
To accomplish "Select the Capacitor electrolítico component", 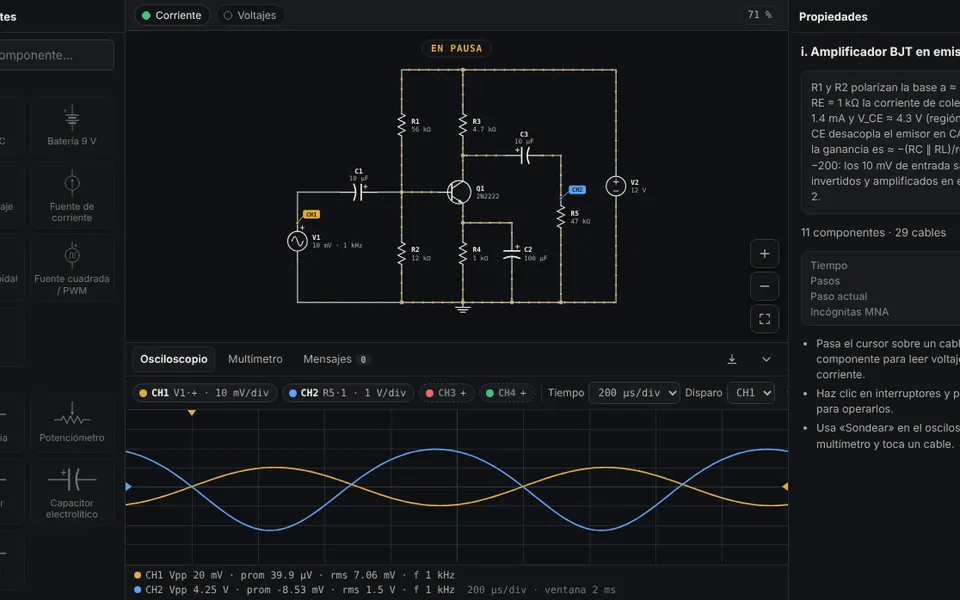I will tap(72, 492).
